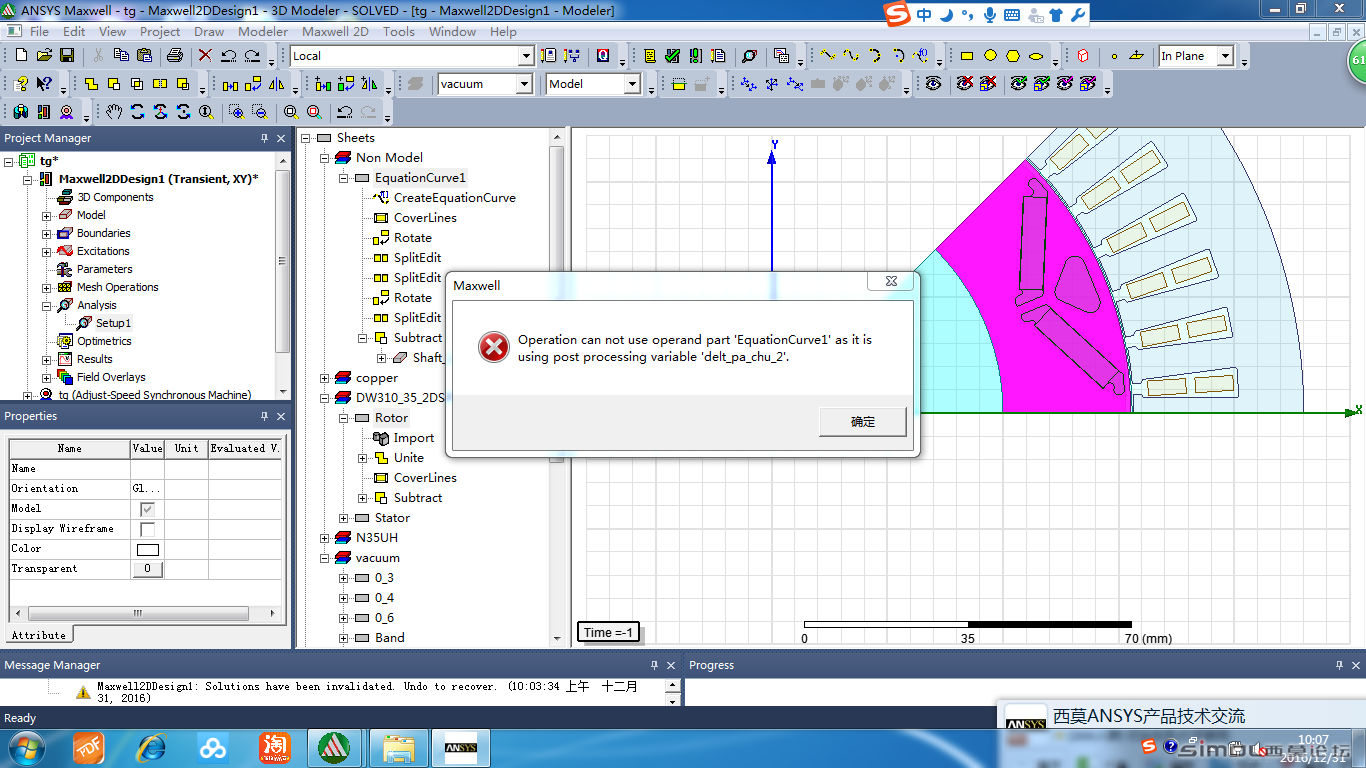
Task: Open the Baidu cloud taskbar icon
Action: (x=212, y=747)
